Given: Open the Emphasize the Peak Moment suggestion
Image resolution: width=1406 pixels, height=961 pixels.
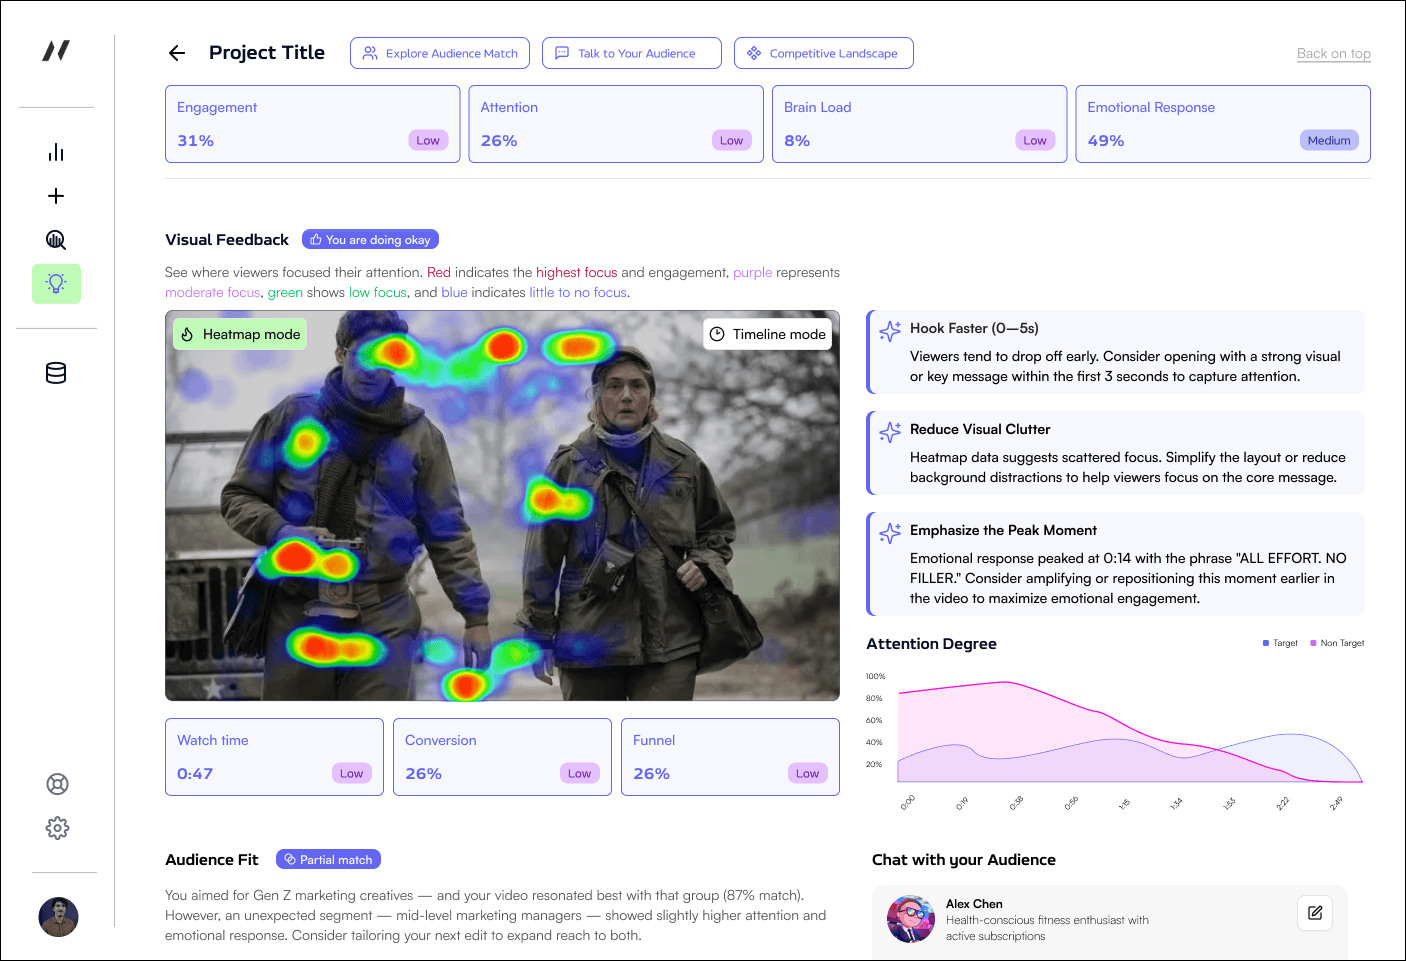Looking at the screenshot, I should click(1115, 564).
